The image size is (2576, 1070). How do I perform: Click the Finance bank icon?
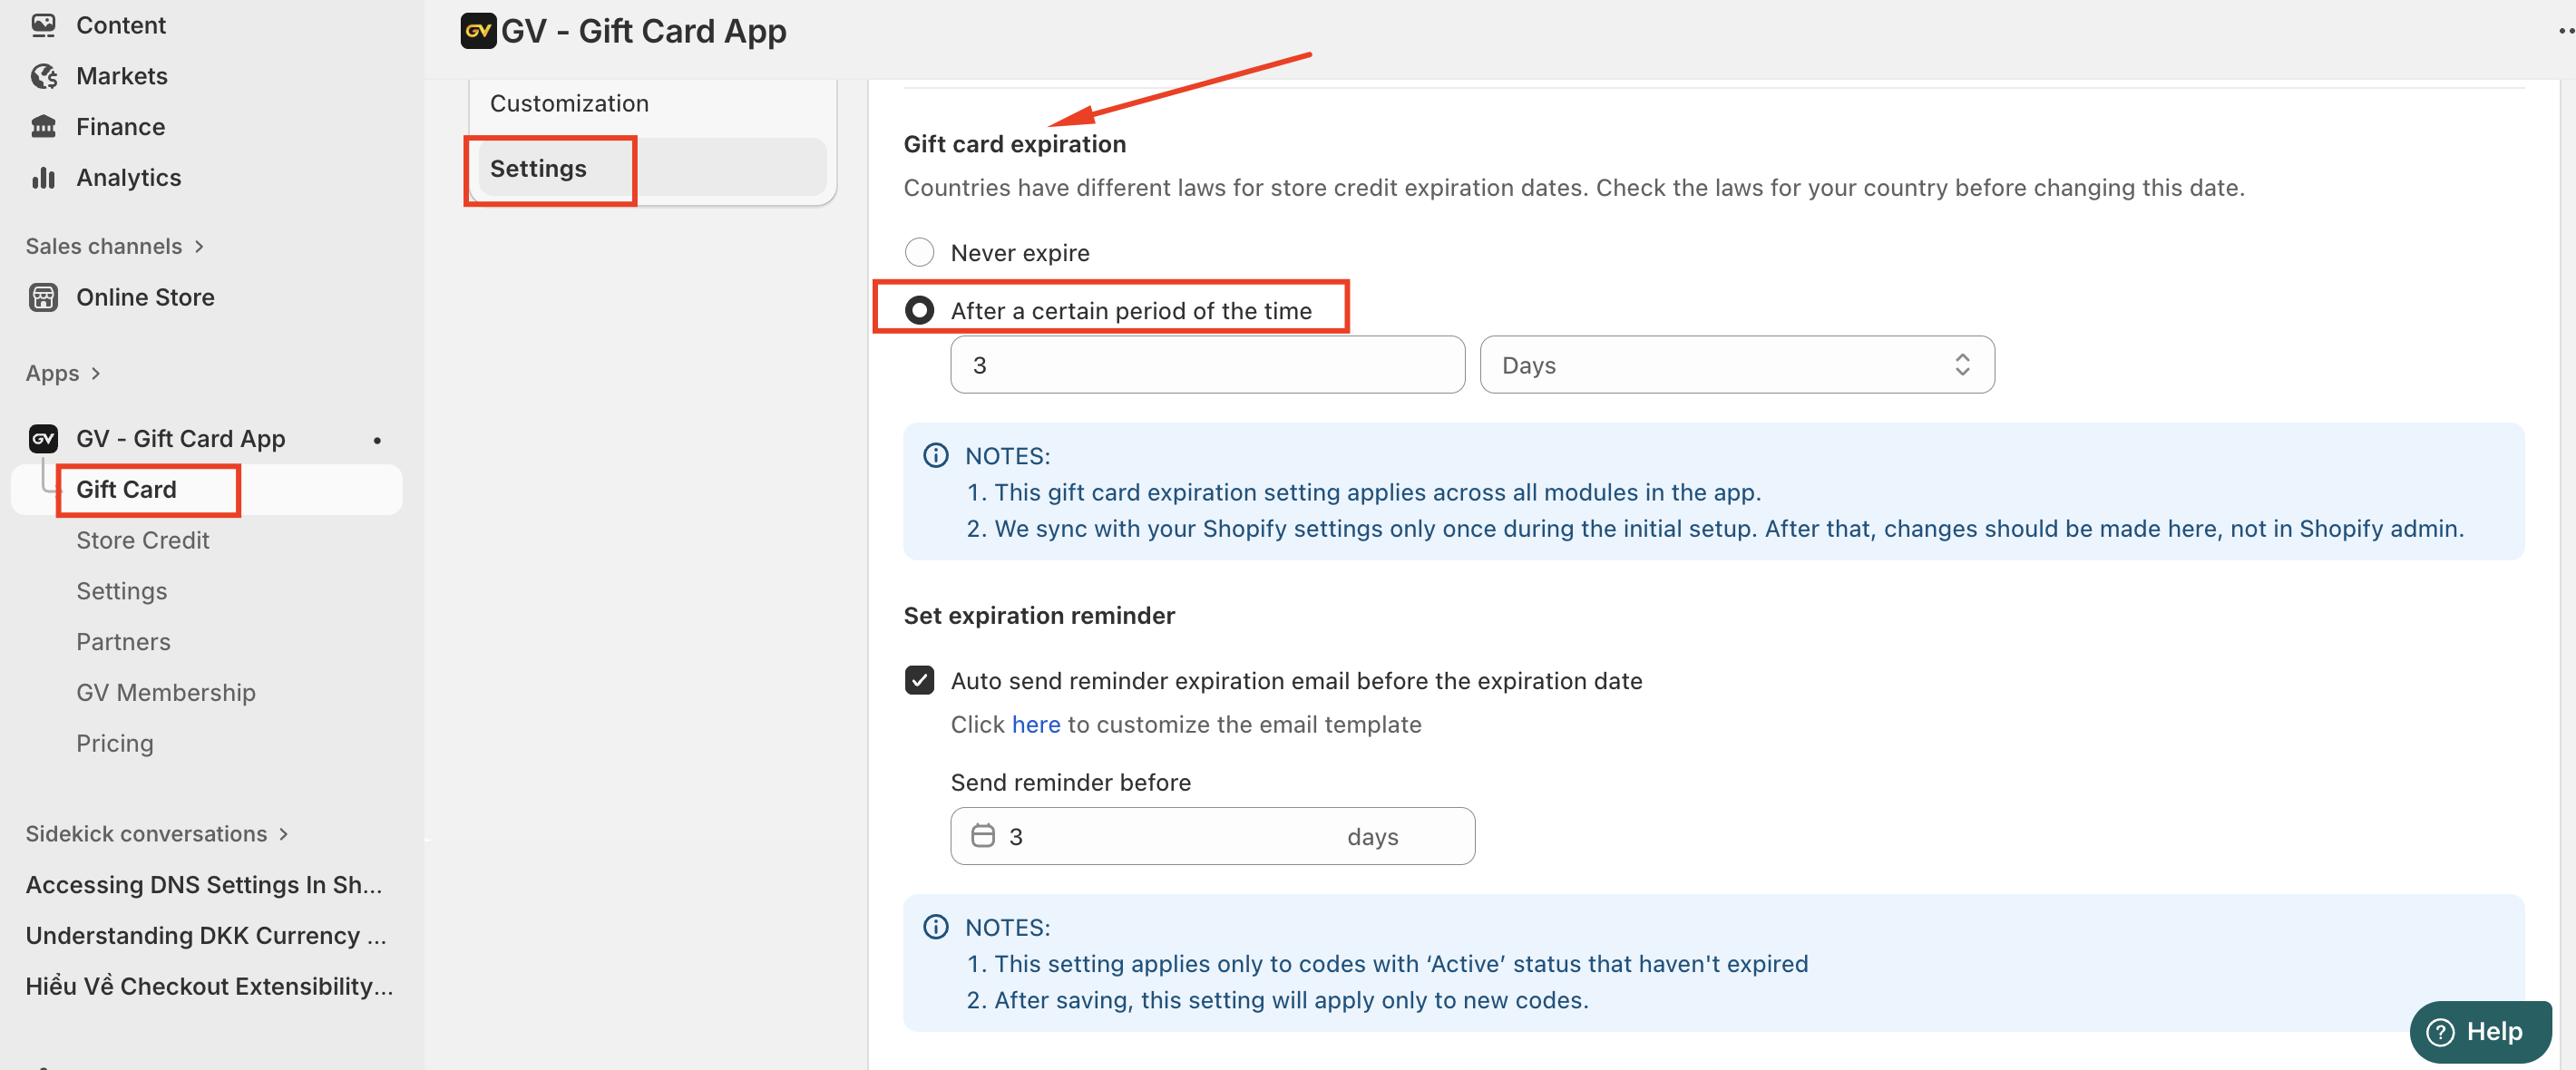[x=43, y=127]
